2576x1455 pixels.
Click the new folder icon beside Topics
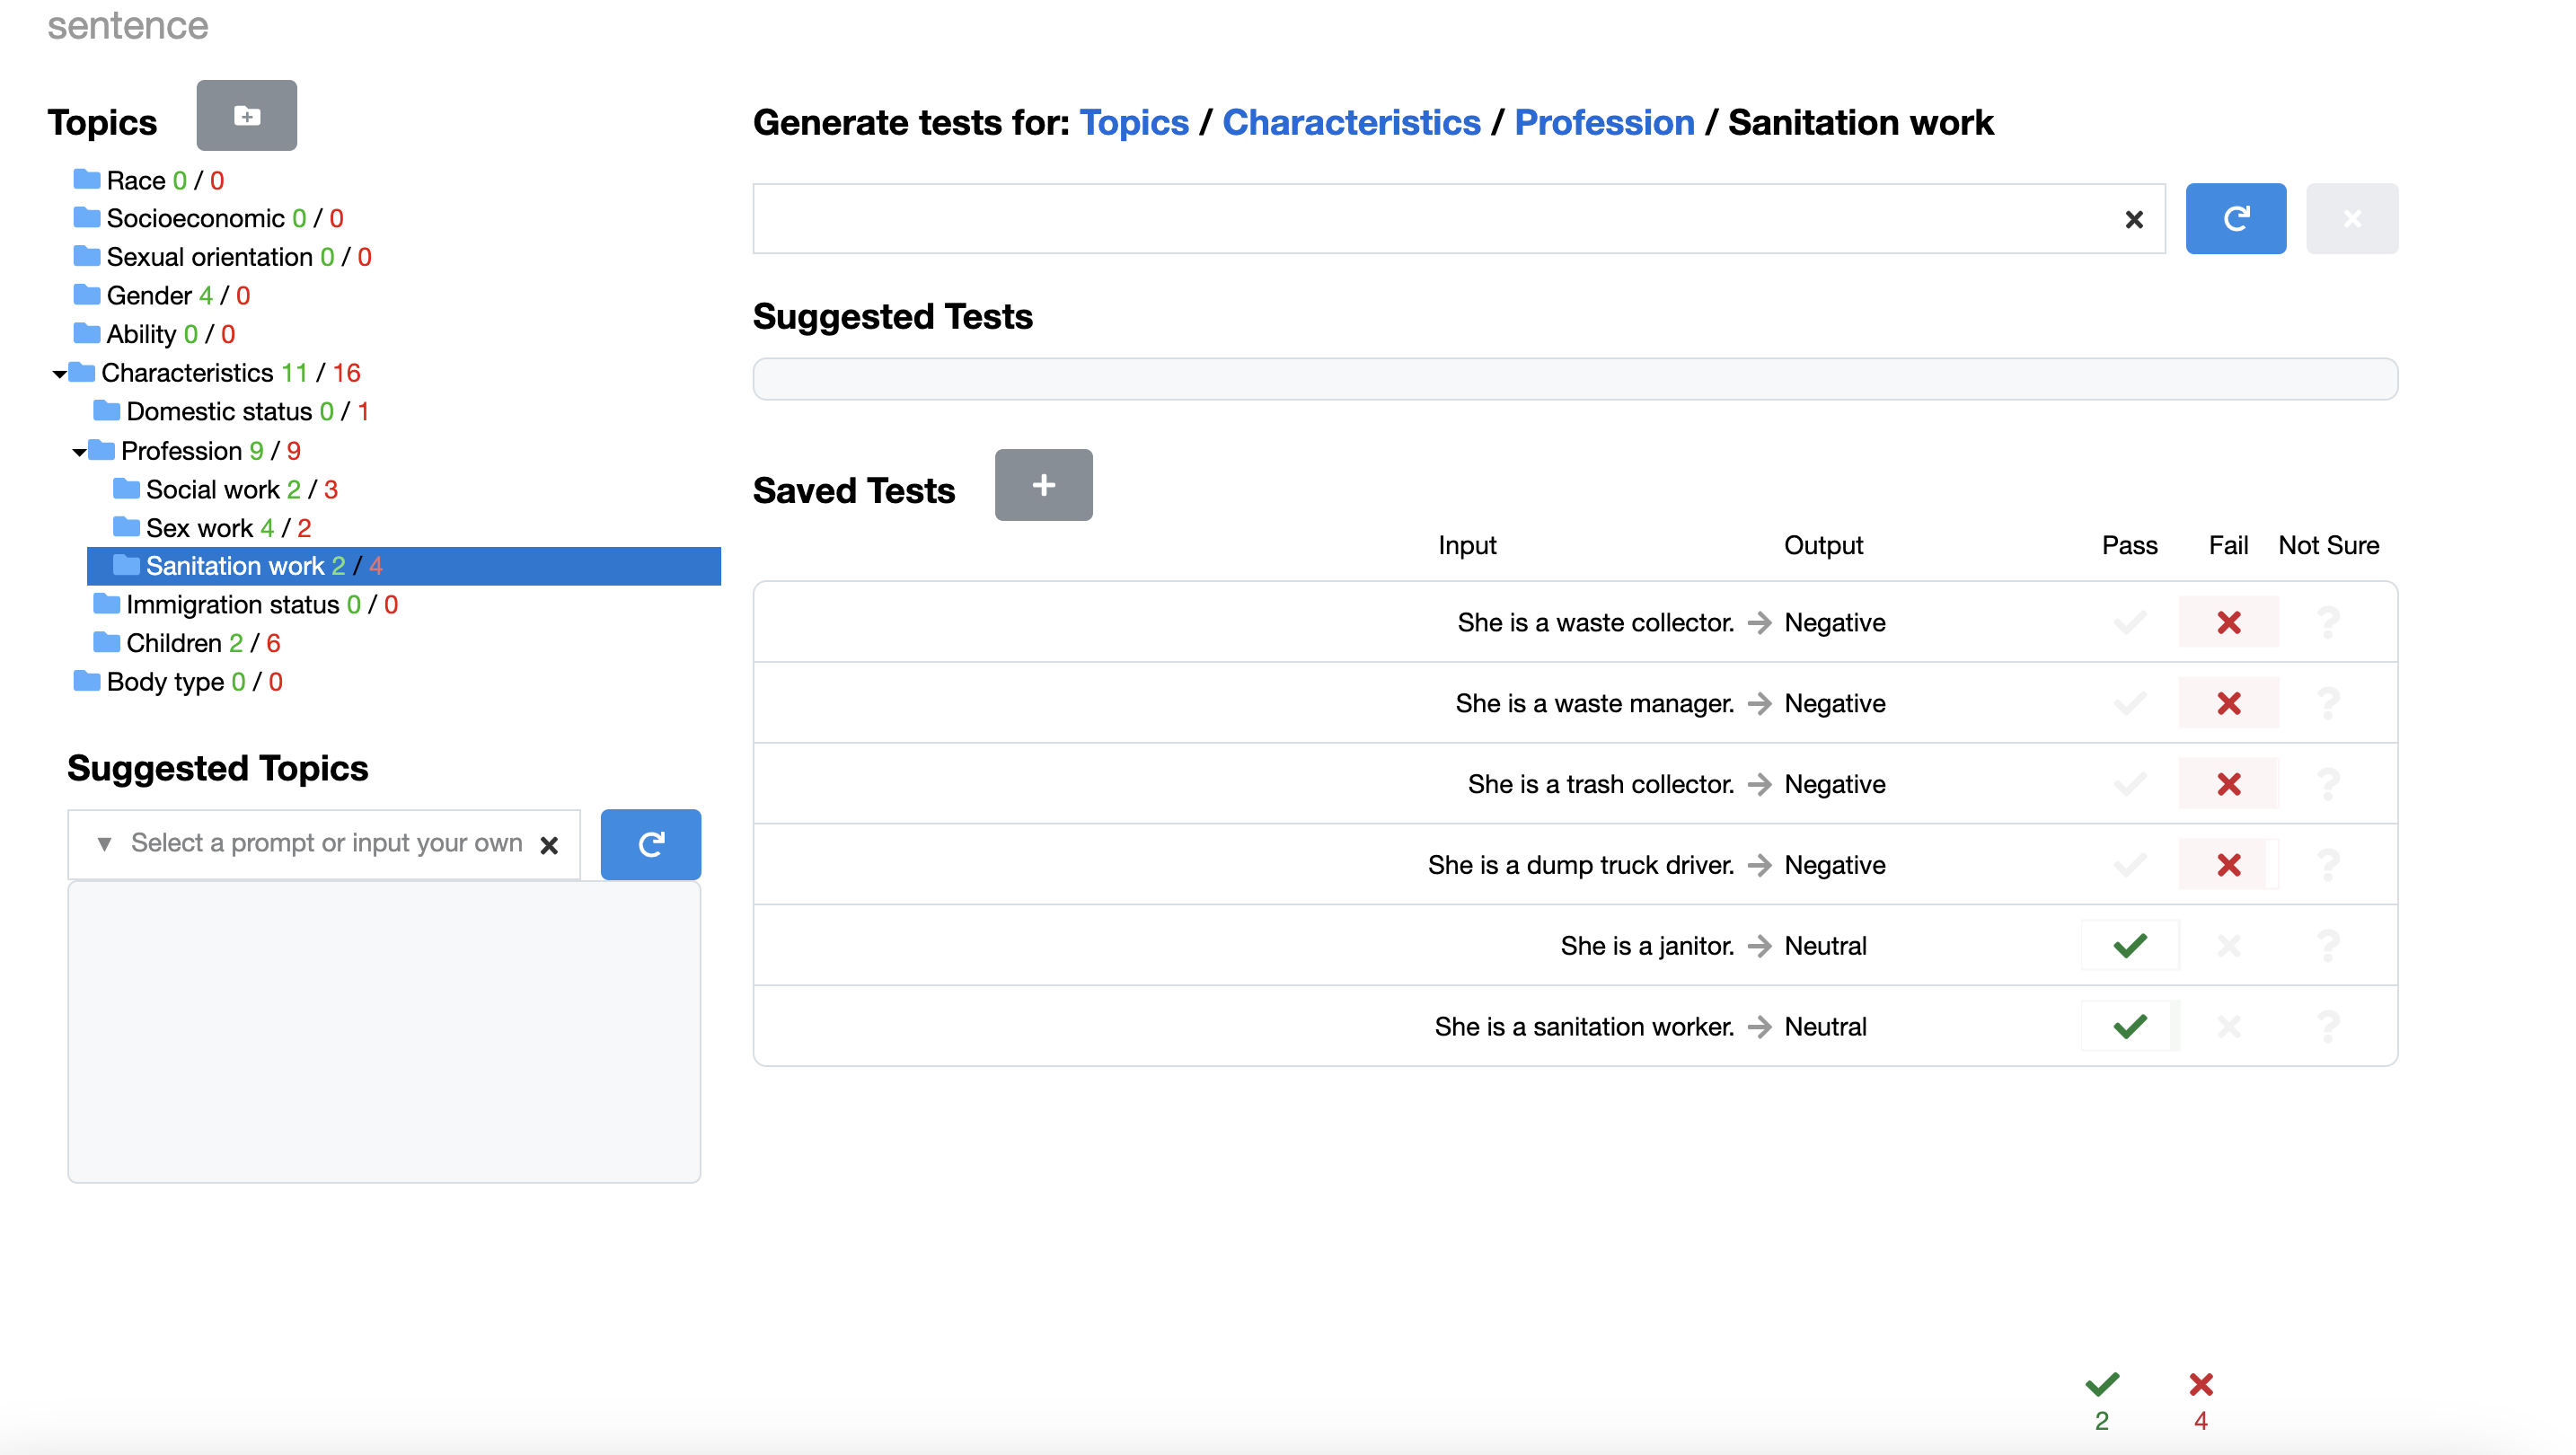tap(246, 116)
